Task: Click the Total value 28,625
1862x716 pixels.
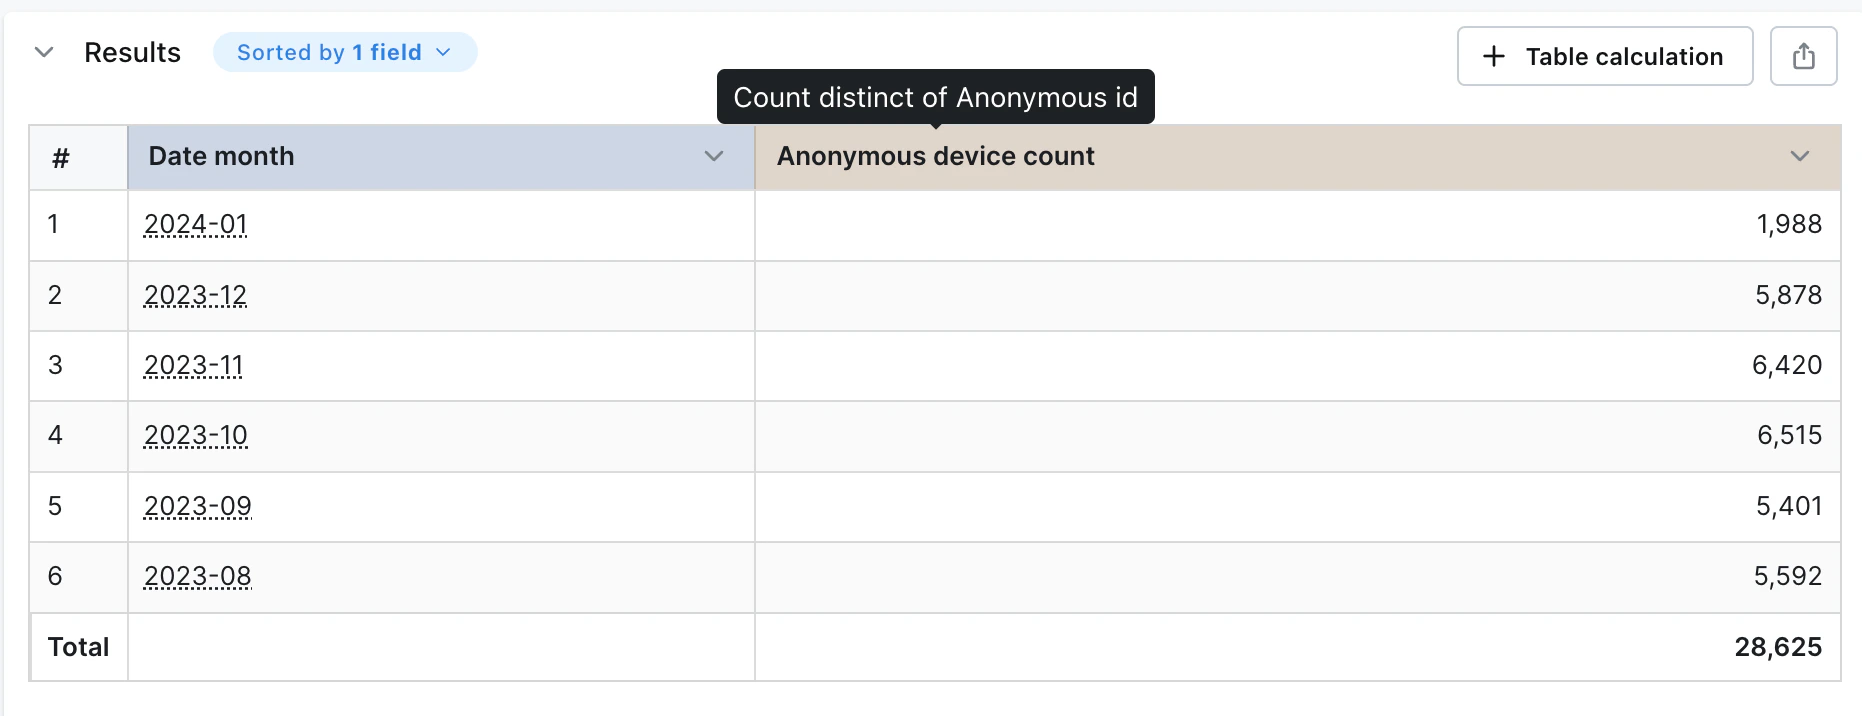Action: (1778, 647)
